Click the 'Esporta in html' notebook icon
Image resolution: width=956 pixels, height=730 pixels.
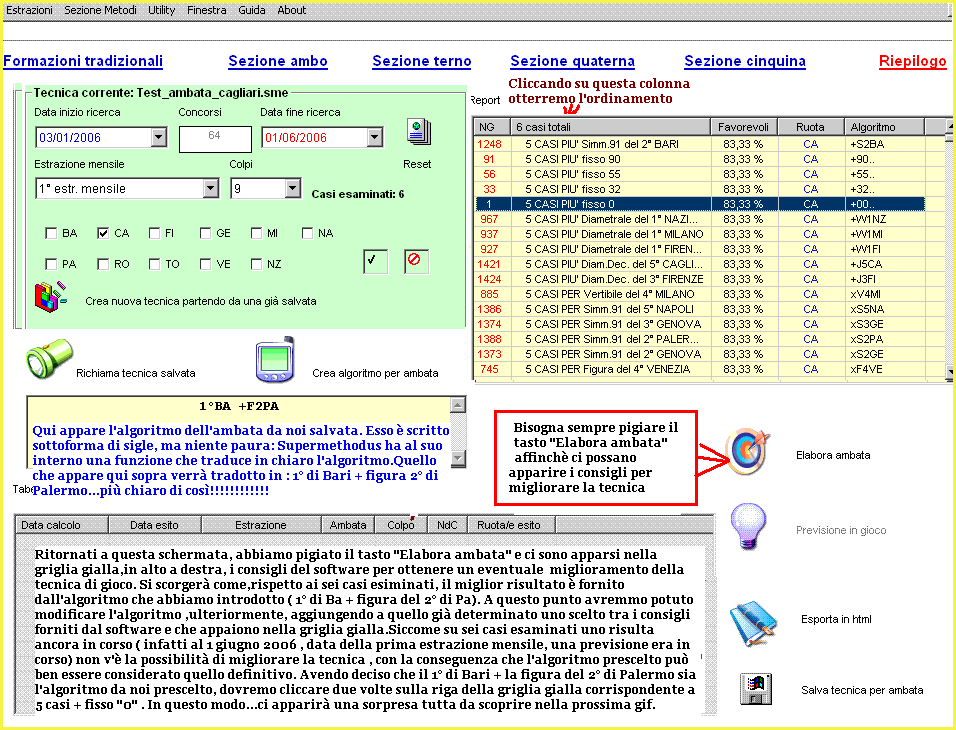[753, 623]
